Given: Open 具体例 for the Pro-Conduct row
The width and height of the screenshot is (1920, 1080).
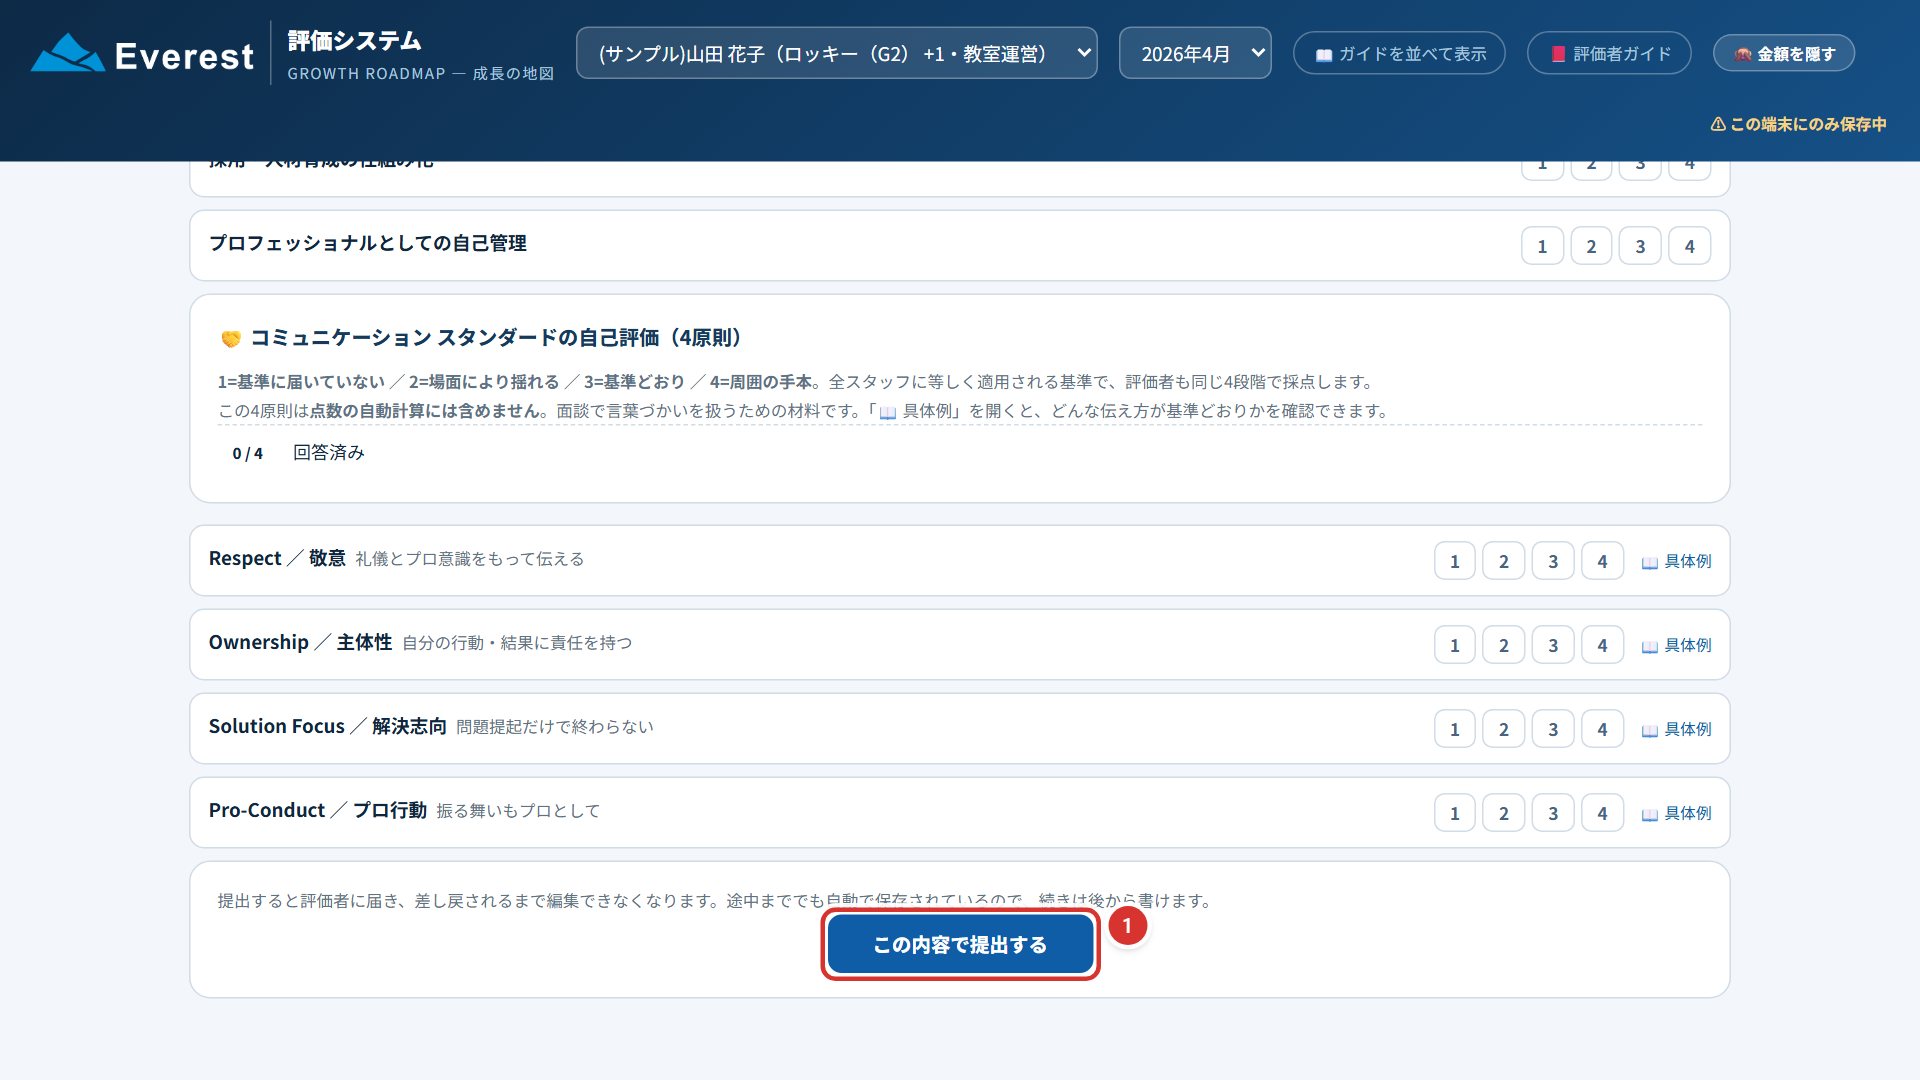Looking at the screenshot, I should point(1677,813).
